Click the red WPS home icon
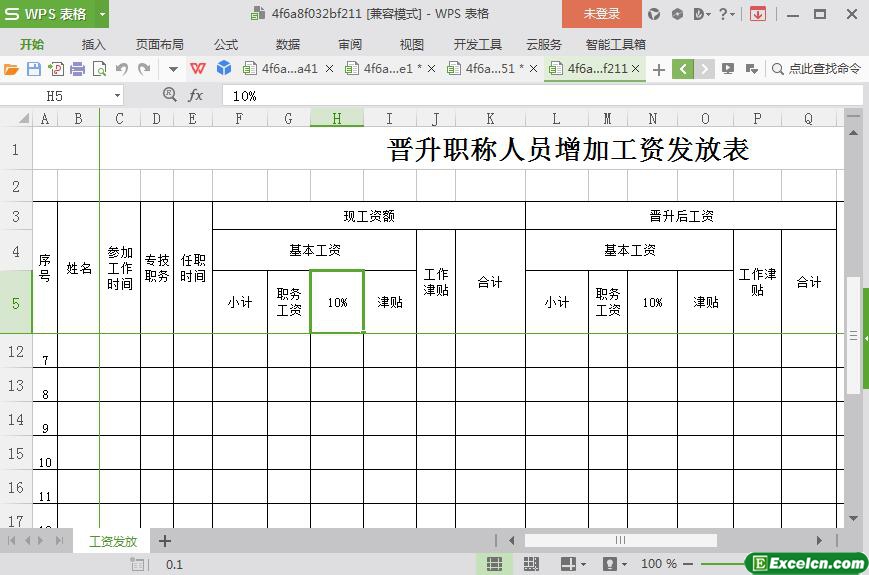Viewport: 869px width, 575px height. [x=198, y=69]
